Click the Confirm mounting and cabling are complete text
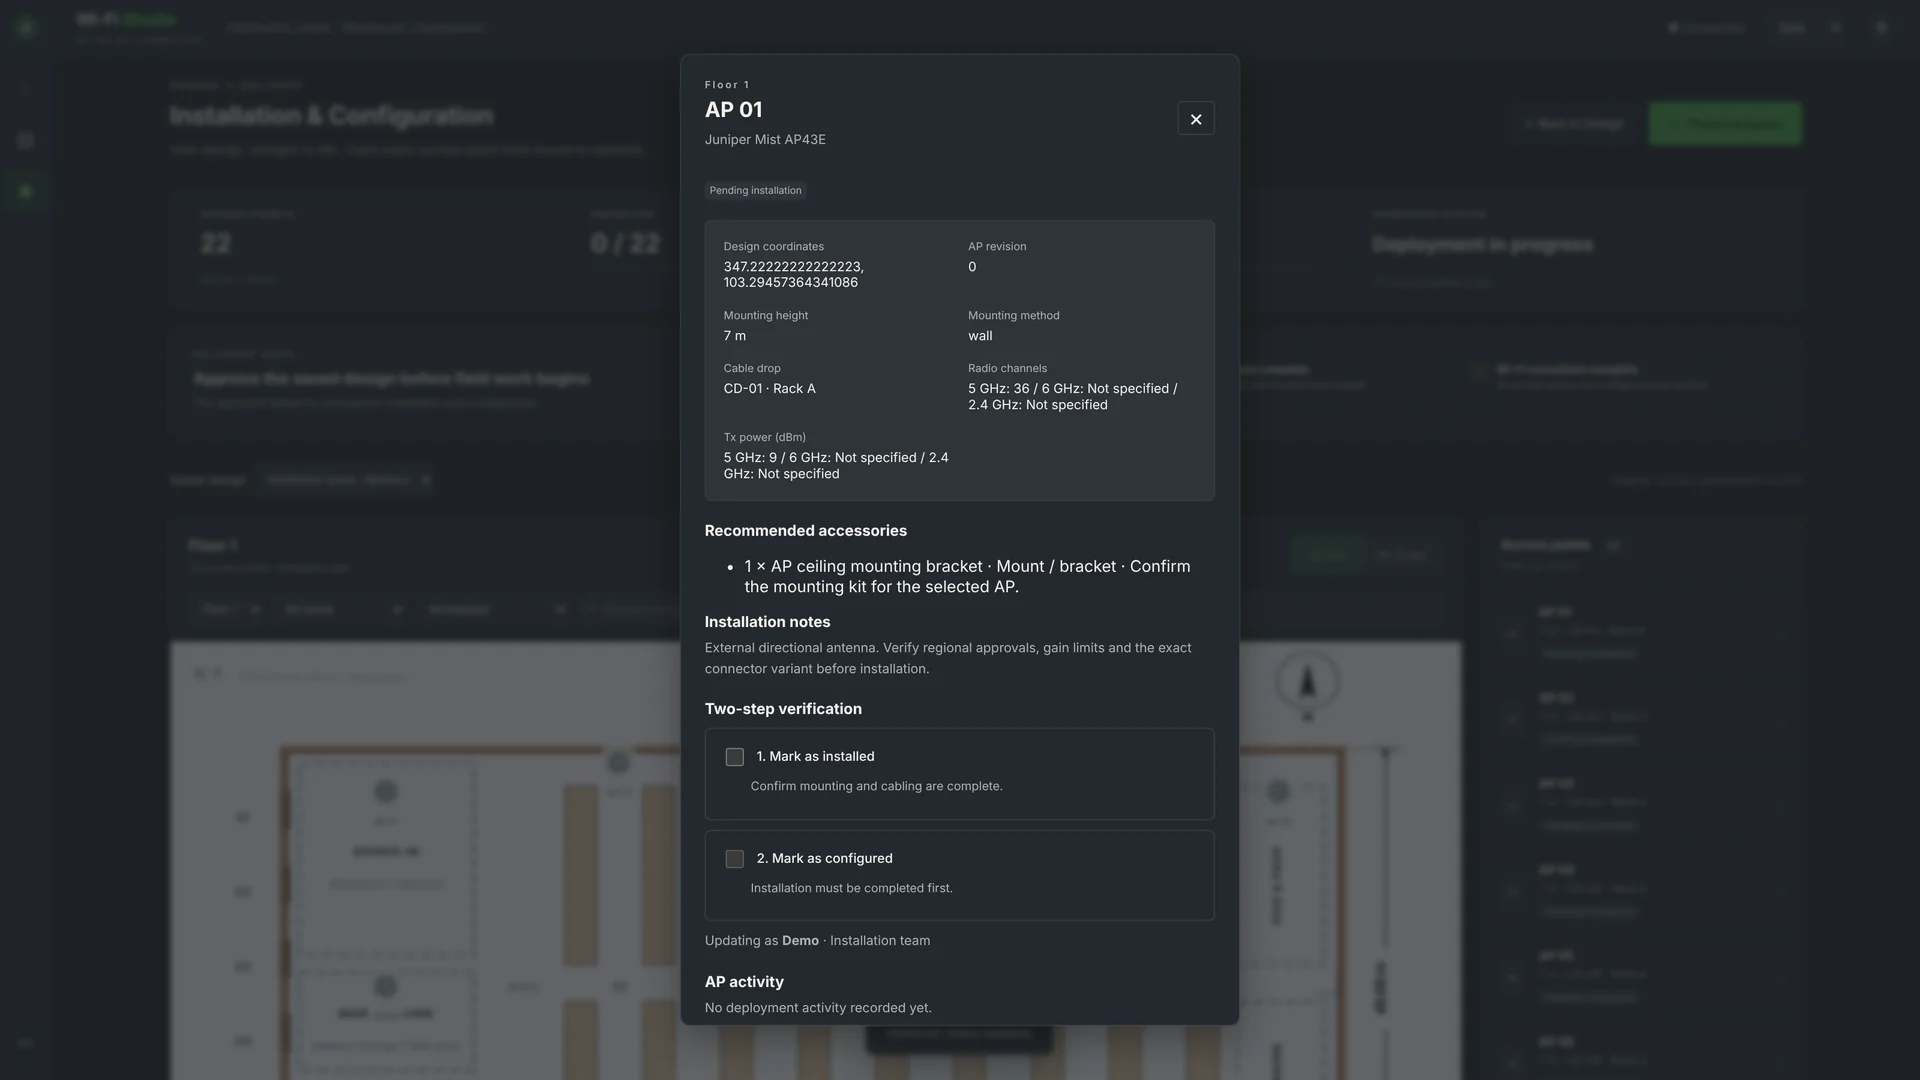Viewport: 1920px width, 1080px height. (x=877, y=786)
